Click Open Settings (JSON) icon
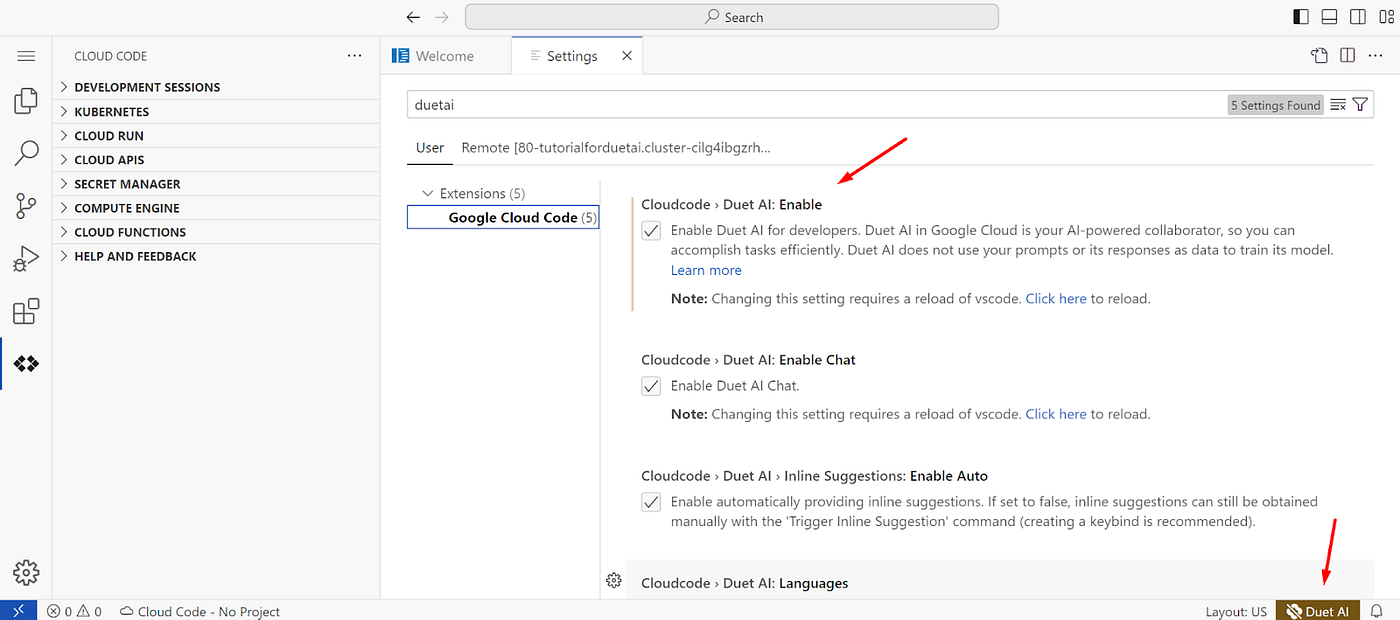The width and height of the screenshot is (1400, 620). pyautogui.click(x=1320, y=56)
